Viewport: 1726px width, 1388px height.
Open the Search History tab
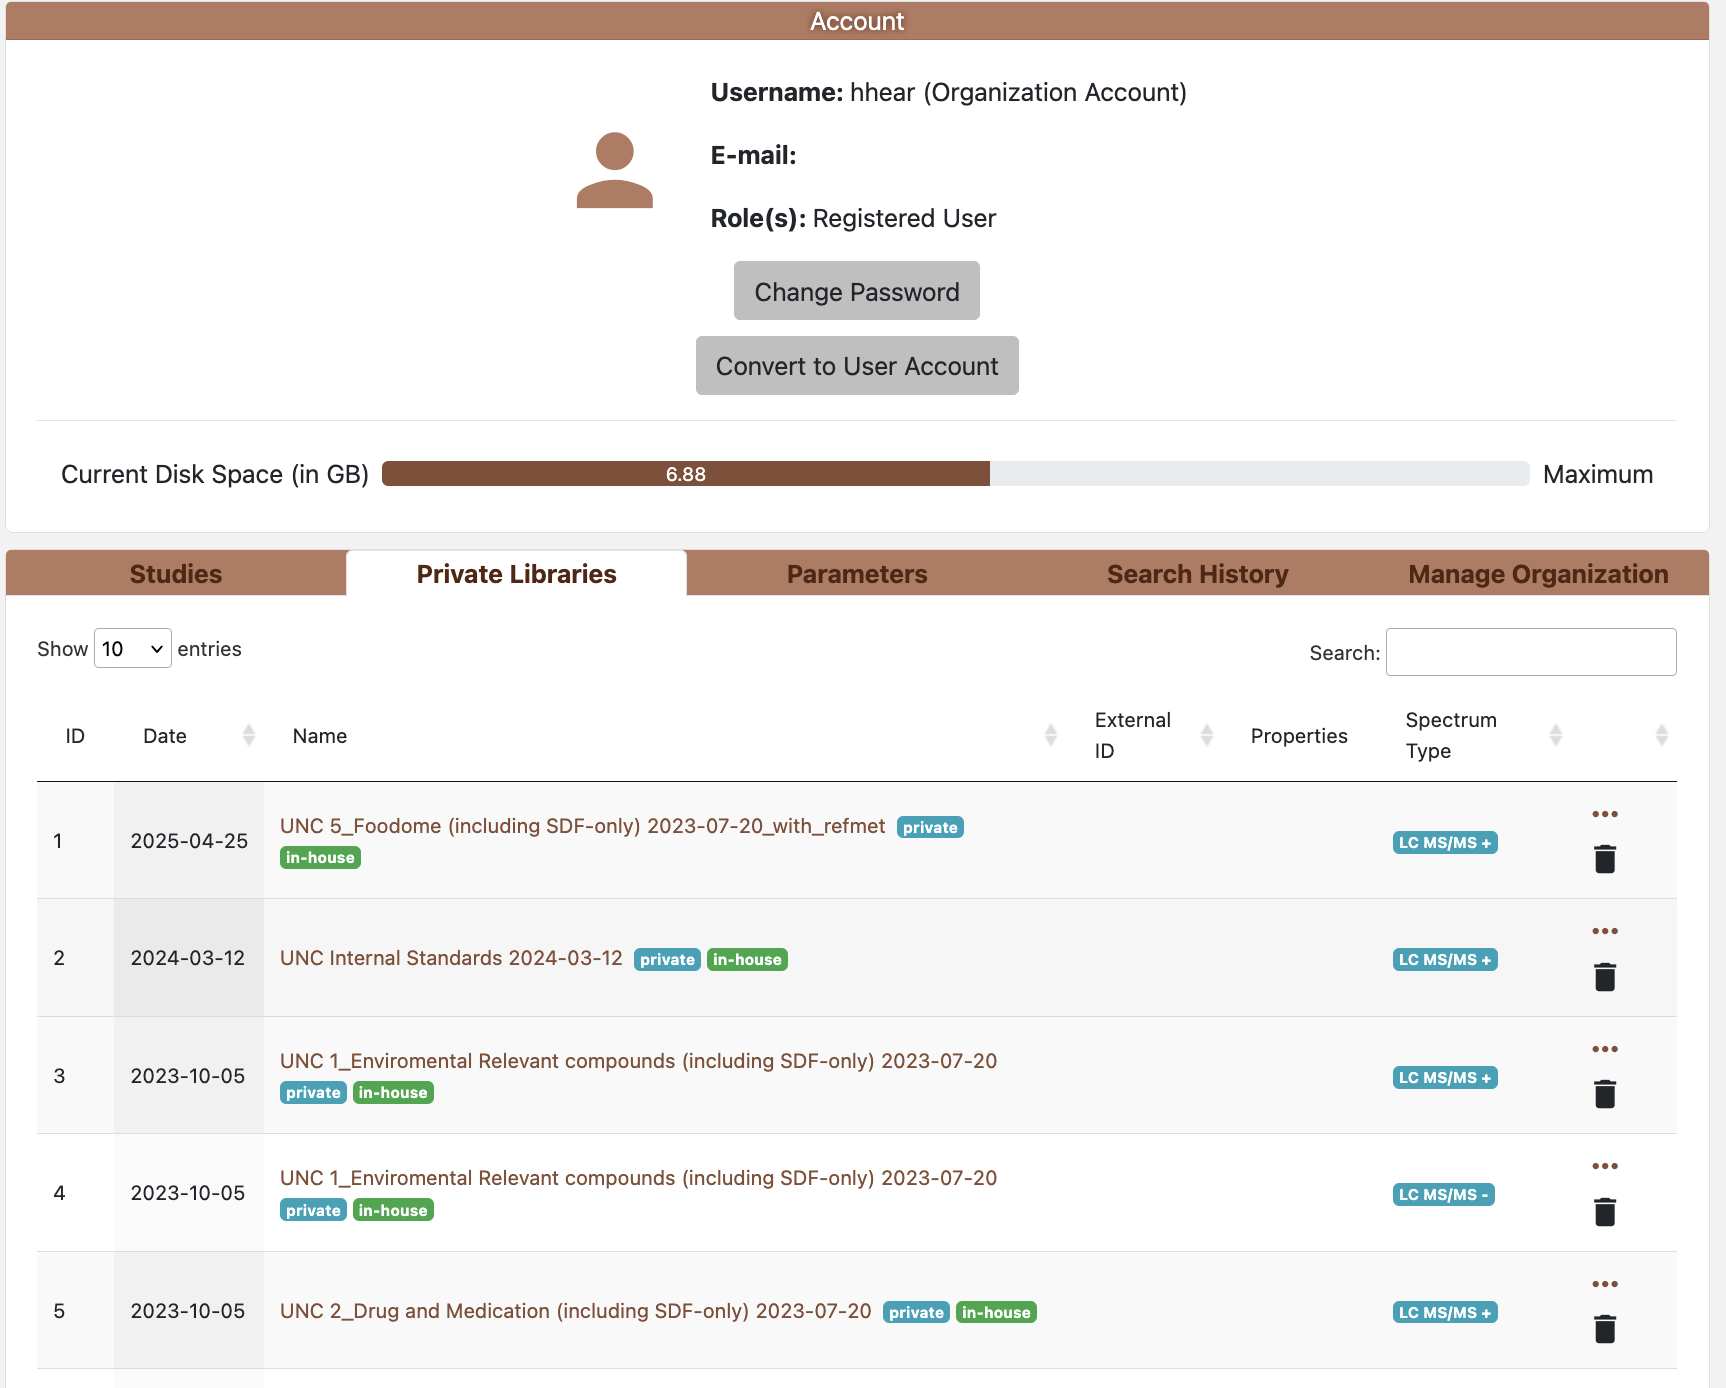pos(1197,574)
